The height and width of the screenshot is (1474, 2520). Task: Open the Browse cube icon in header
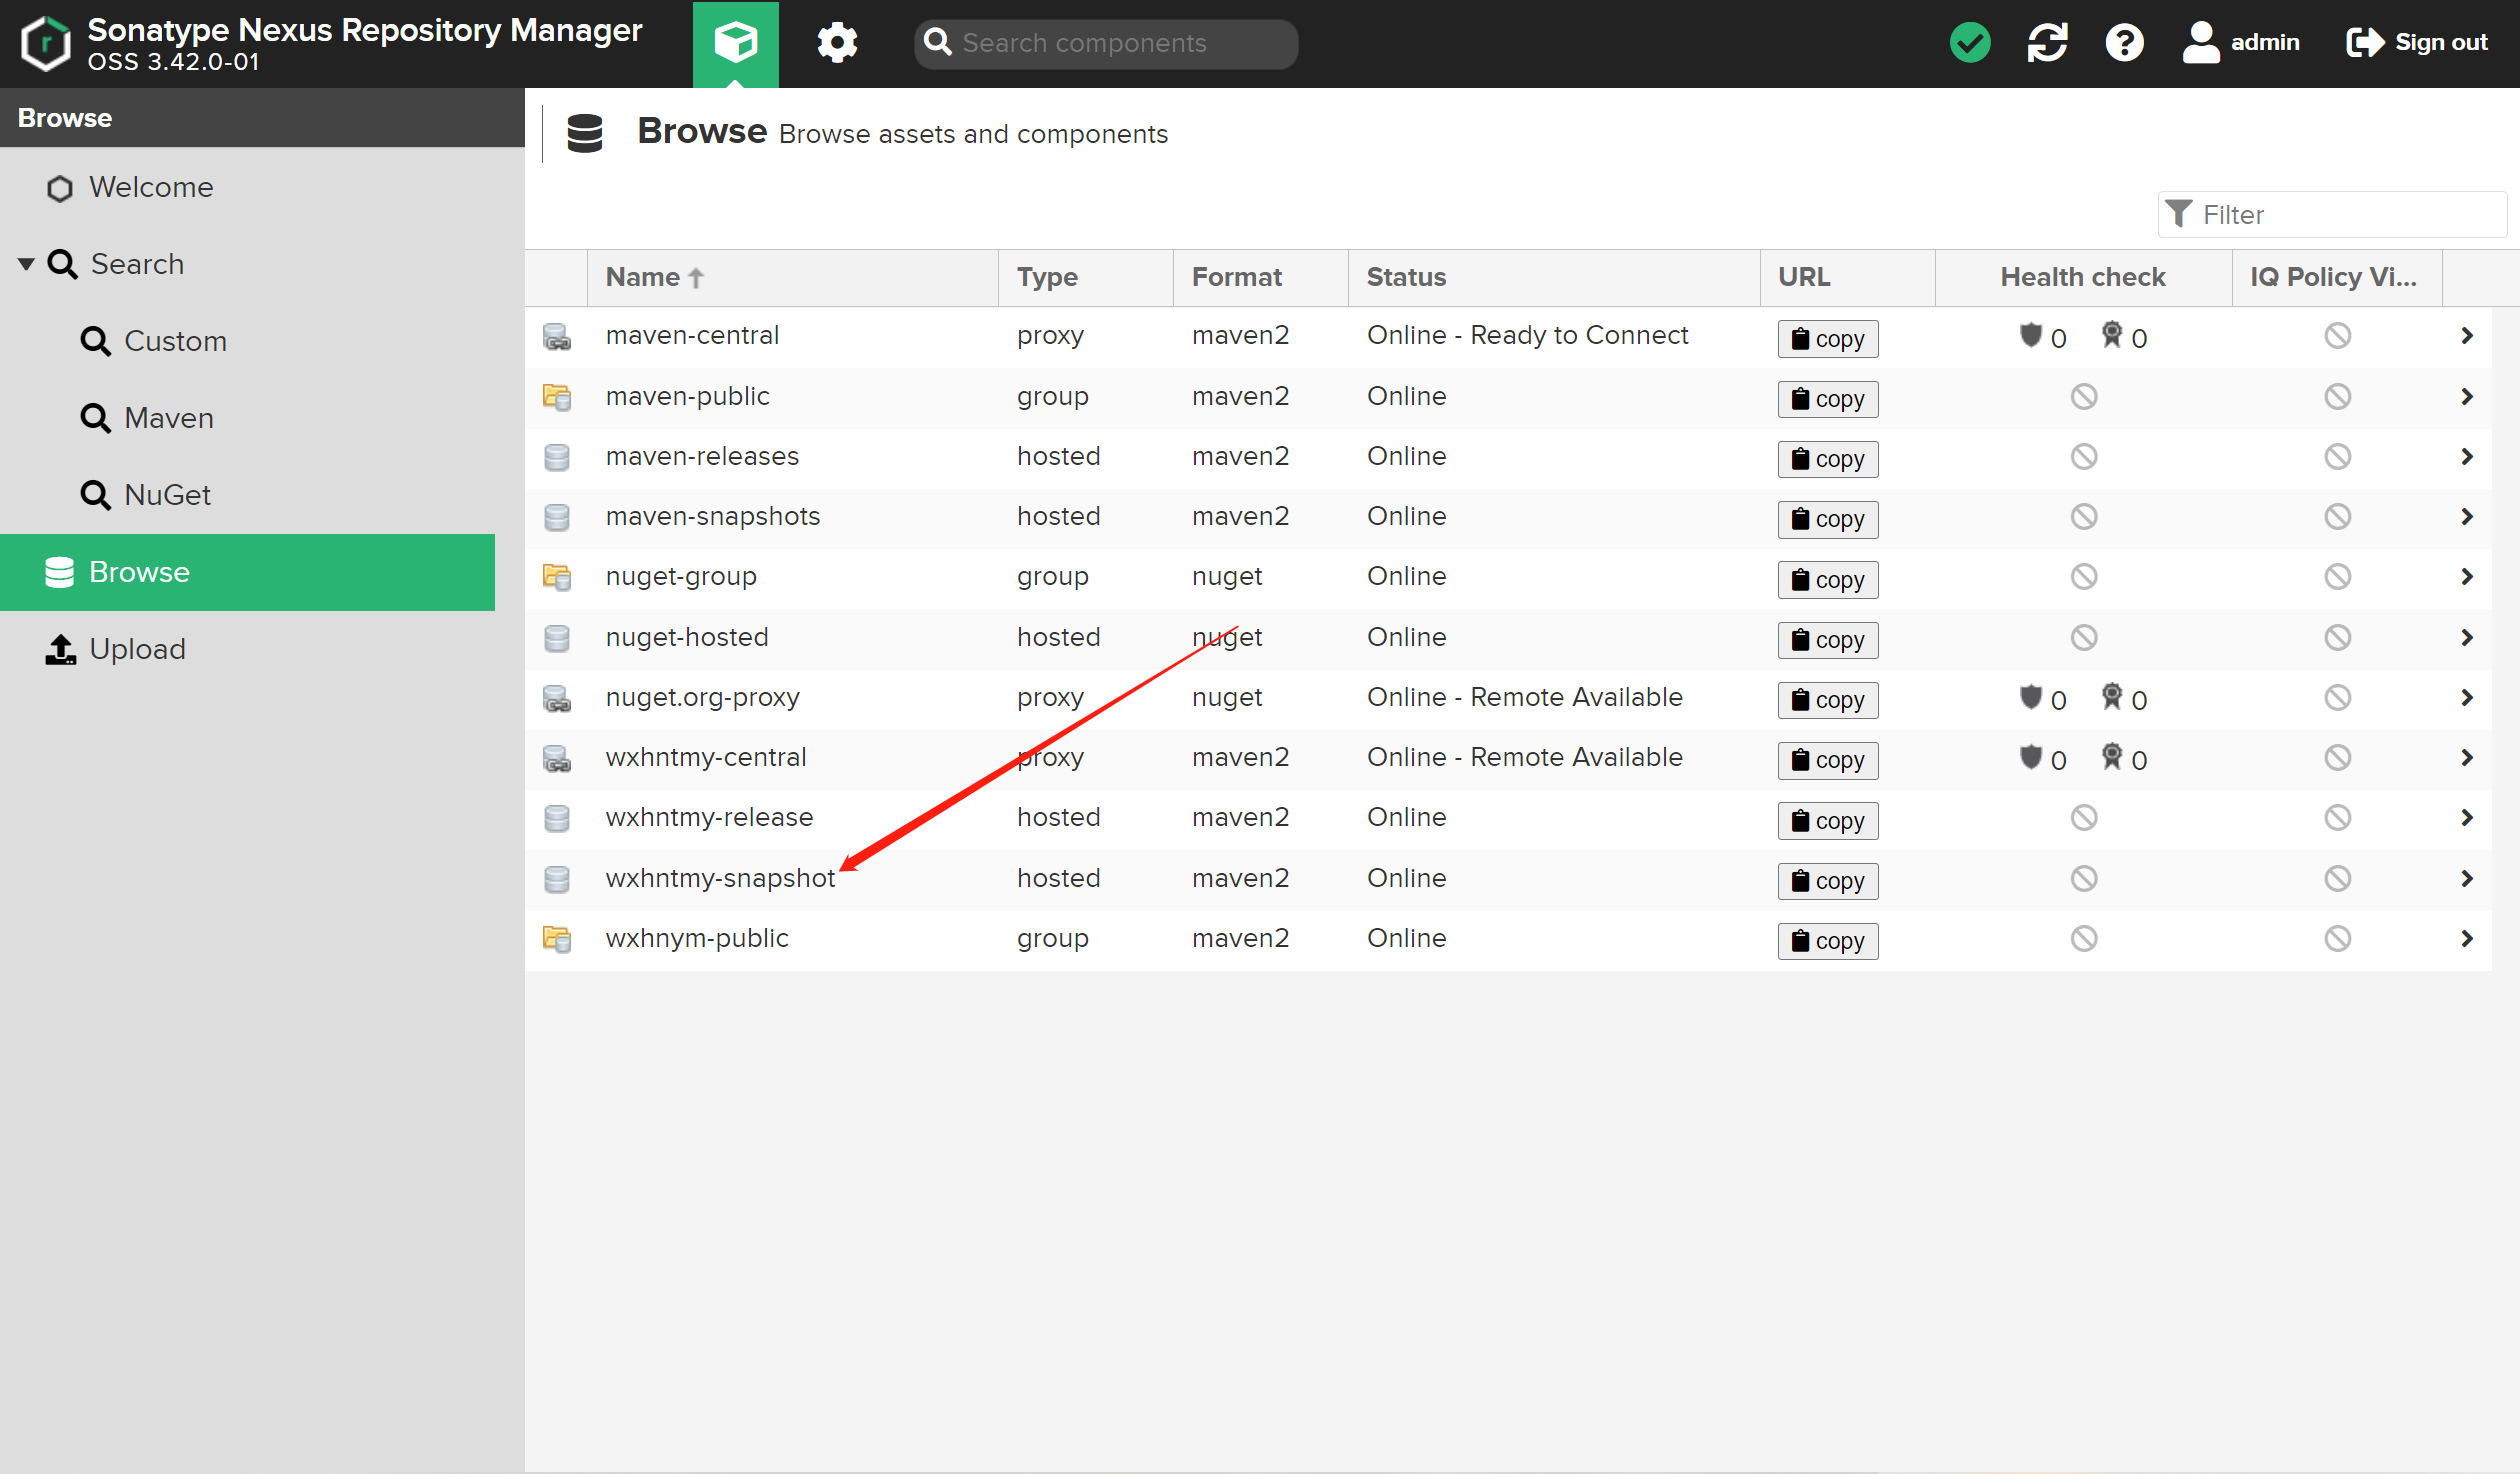[x=735, y=43]
